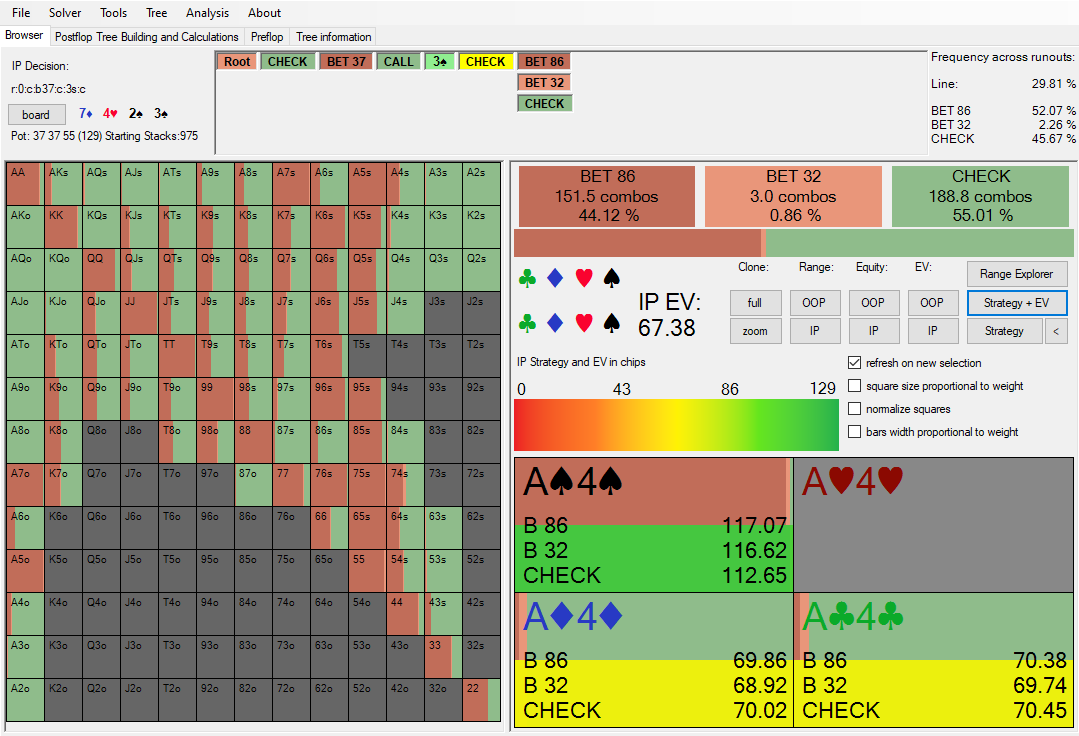Open the Tree information tab
The image size is (1079, 736).
point(333,37)
